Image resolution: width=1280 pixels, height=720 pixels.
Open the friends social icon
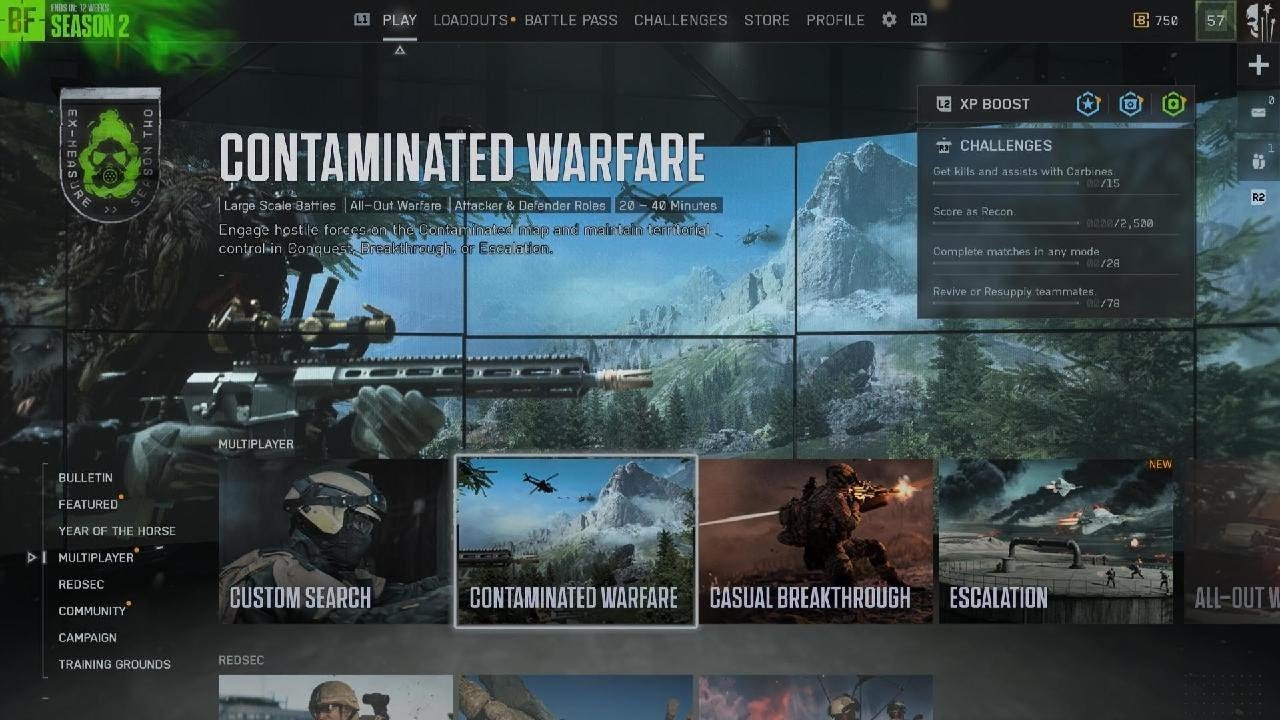(1258, 160)
